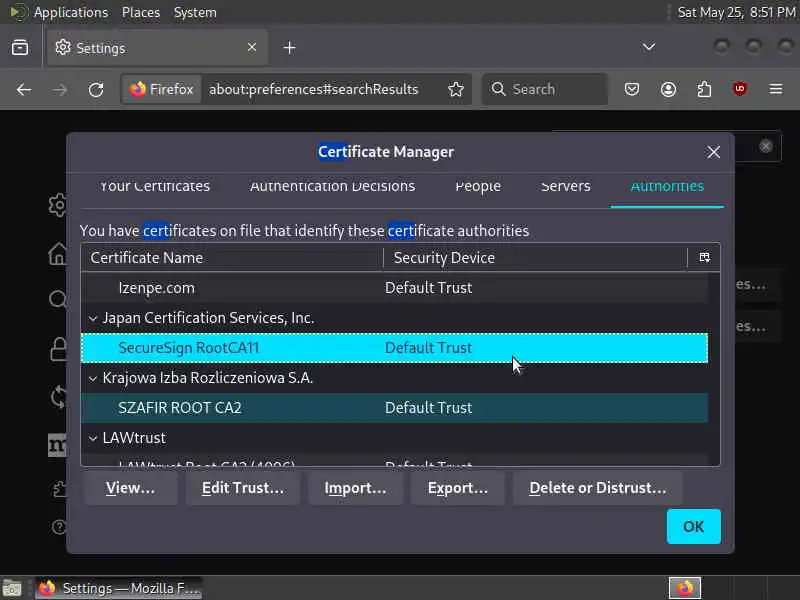Open the Places menu

click(x=141, y=12)
